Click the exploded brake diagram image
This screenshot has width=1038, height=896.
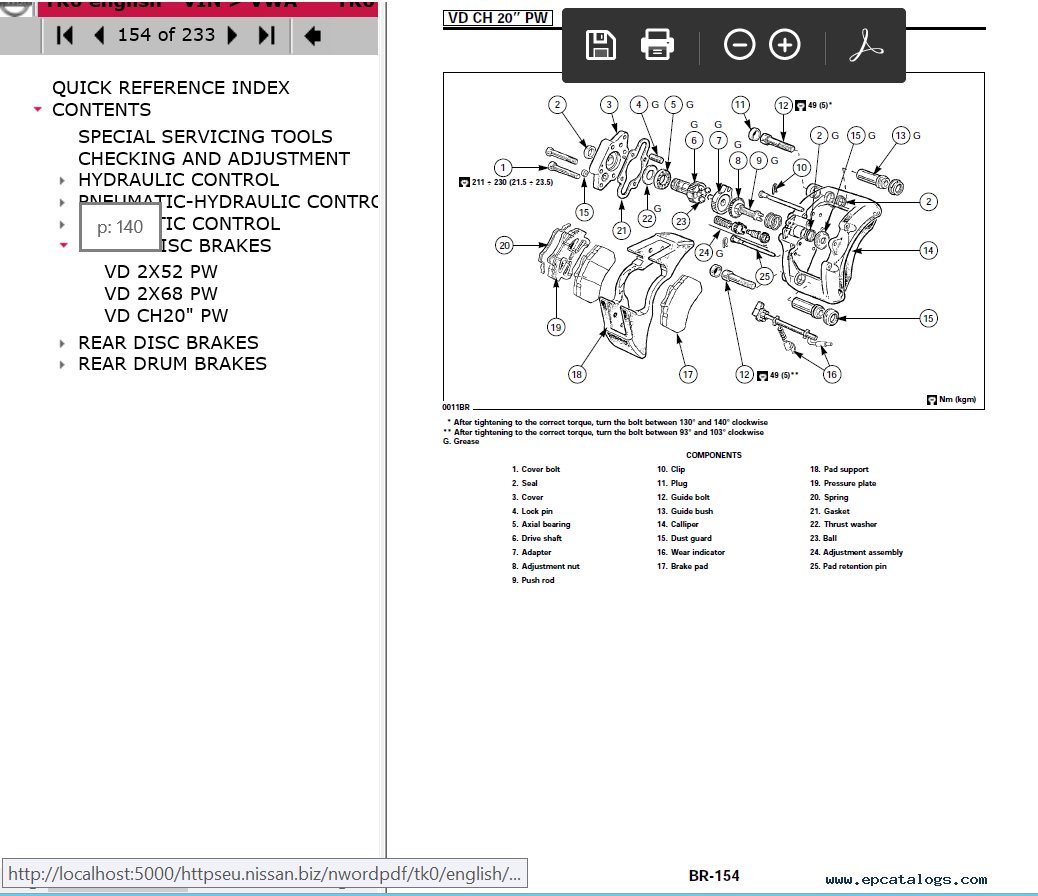(x=714, y=241)
